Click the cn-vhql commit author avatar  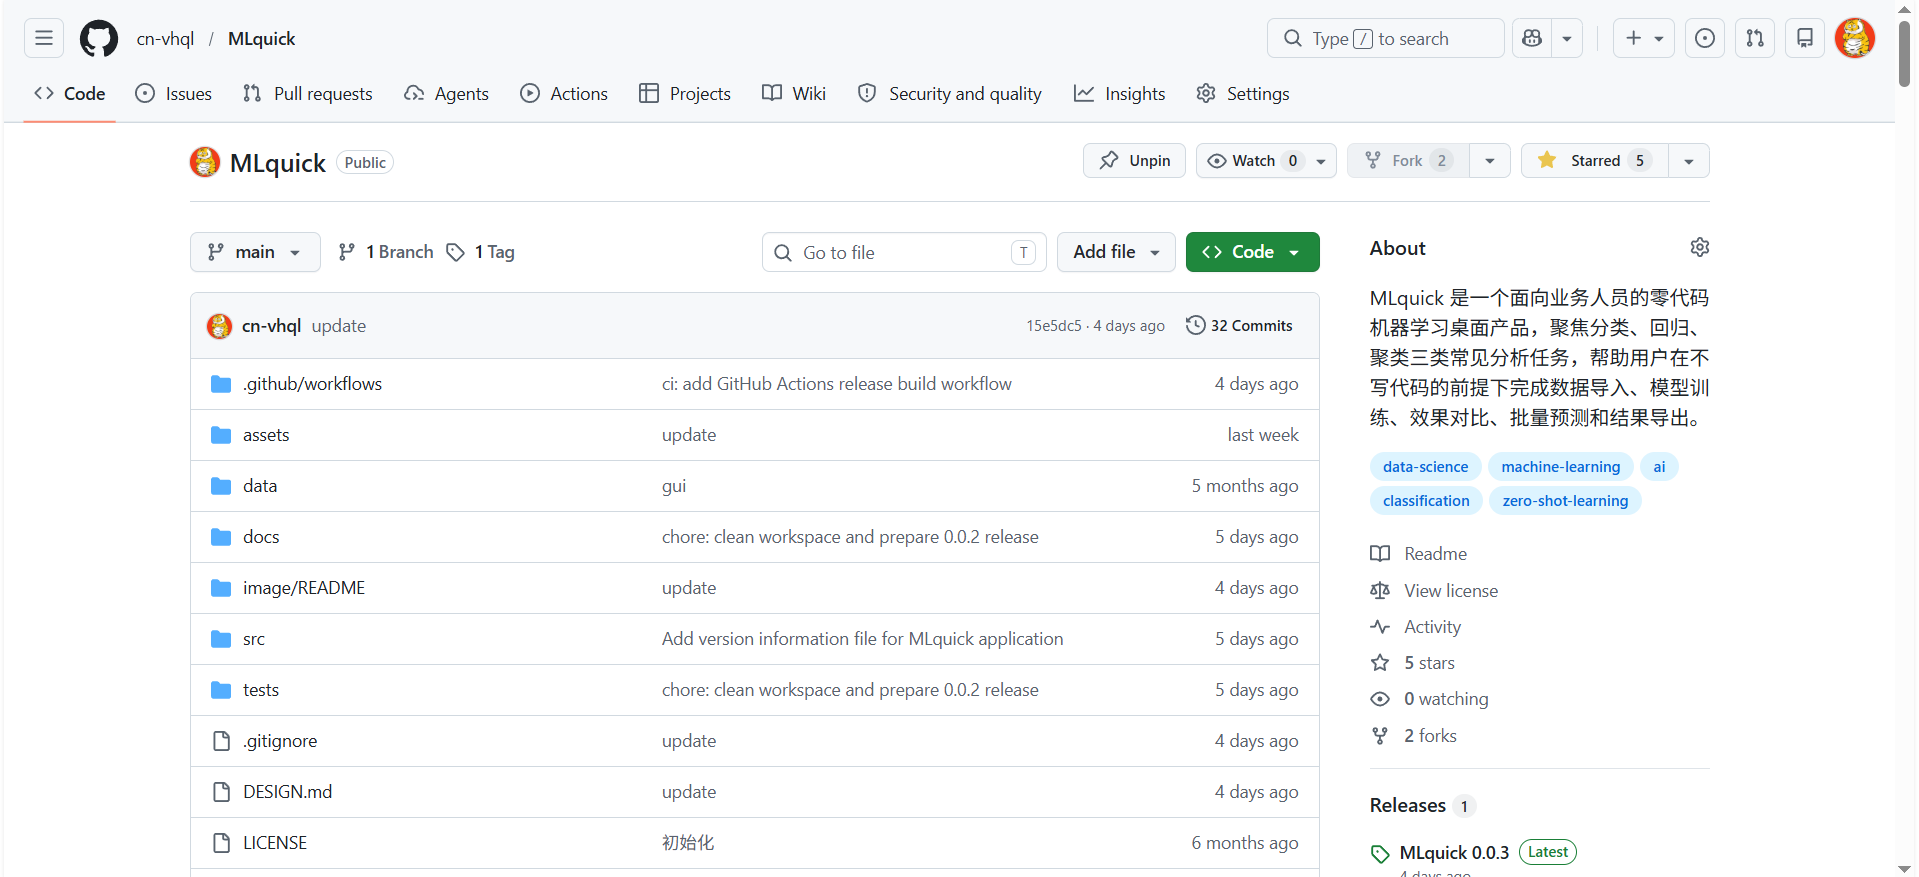click(219, 326)
